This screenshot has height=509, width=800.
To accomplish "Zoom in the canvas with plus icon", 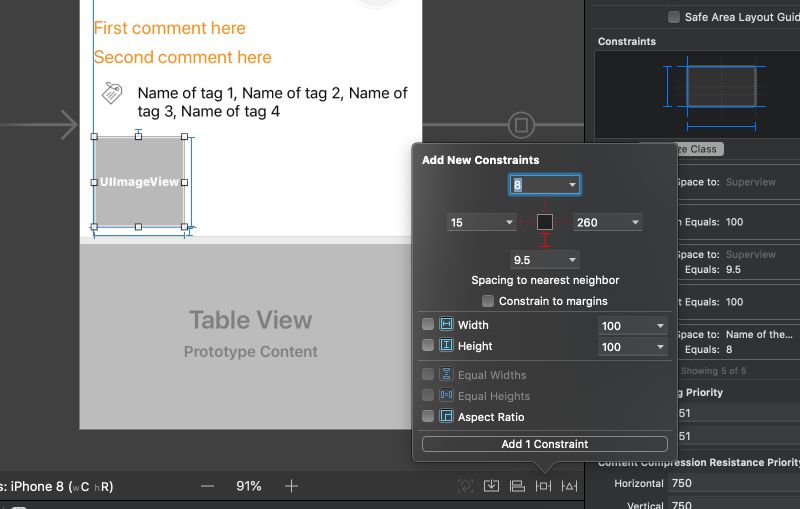I will (x=291, y=486).
